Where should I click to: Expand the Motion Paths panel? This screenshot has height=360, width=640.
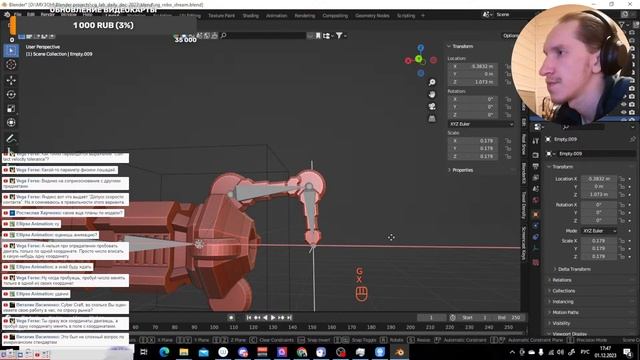click(565, 313)
